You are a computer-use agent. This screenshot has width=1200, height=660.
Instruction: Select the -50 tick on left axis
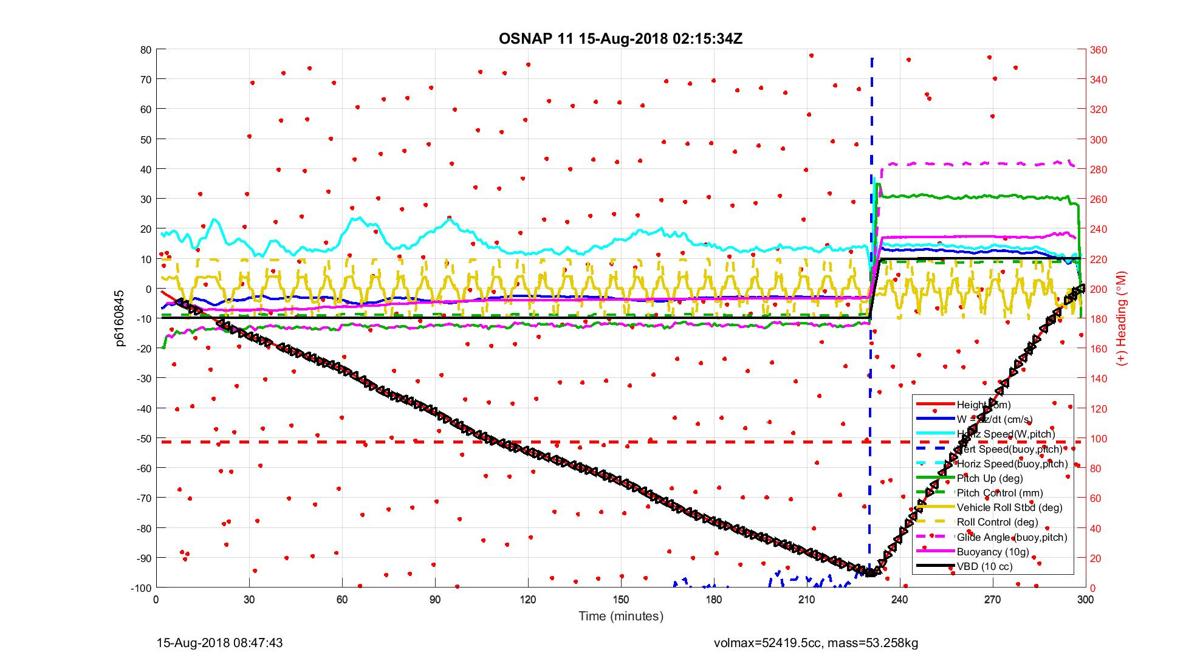(x=142, y=438)
